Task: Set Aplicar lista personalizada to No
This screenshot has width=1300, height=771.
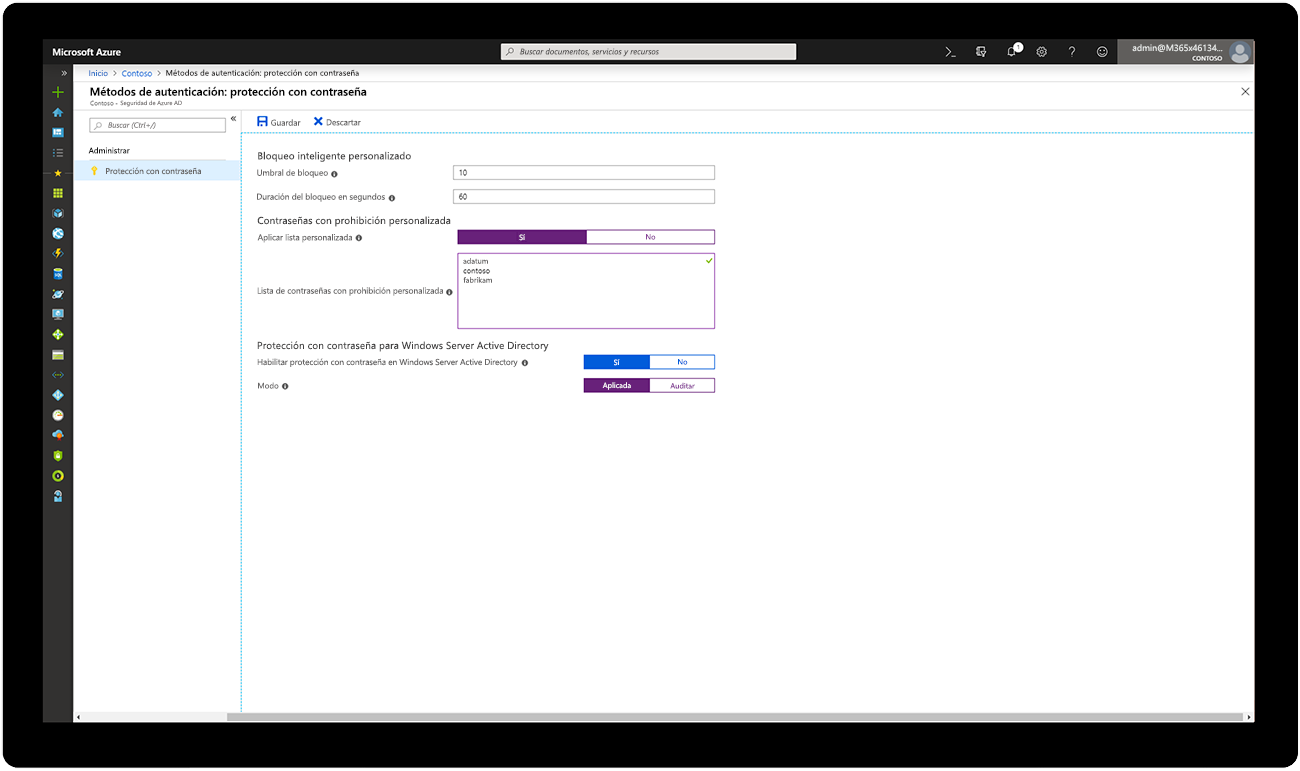Action: click(x=650, y=237)
